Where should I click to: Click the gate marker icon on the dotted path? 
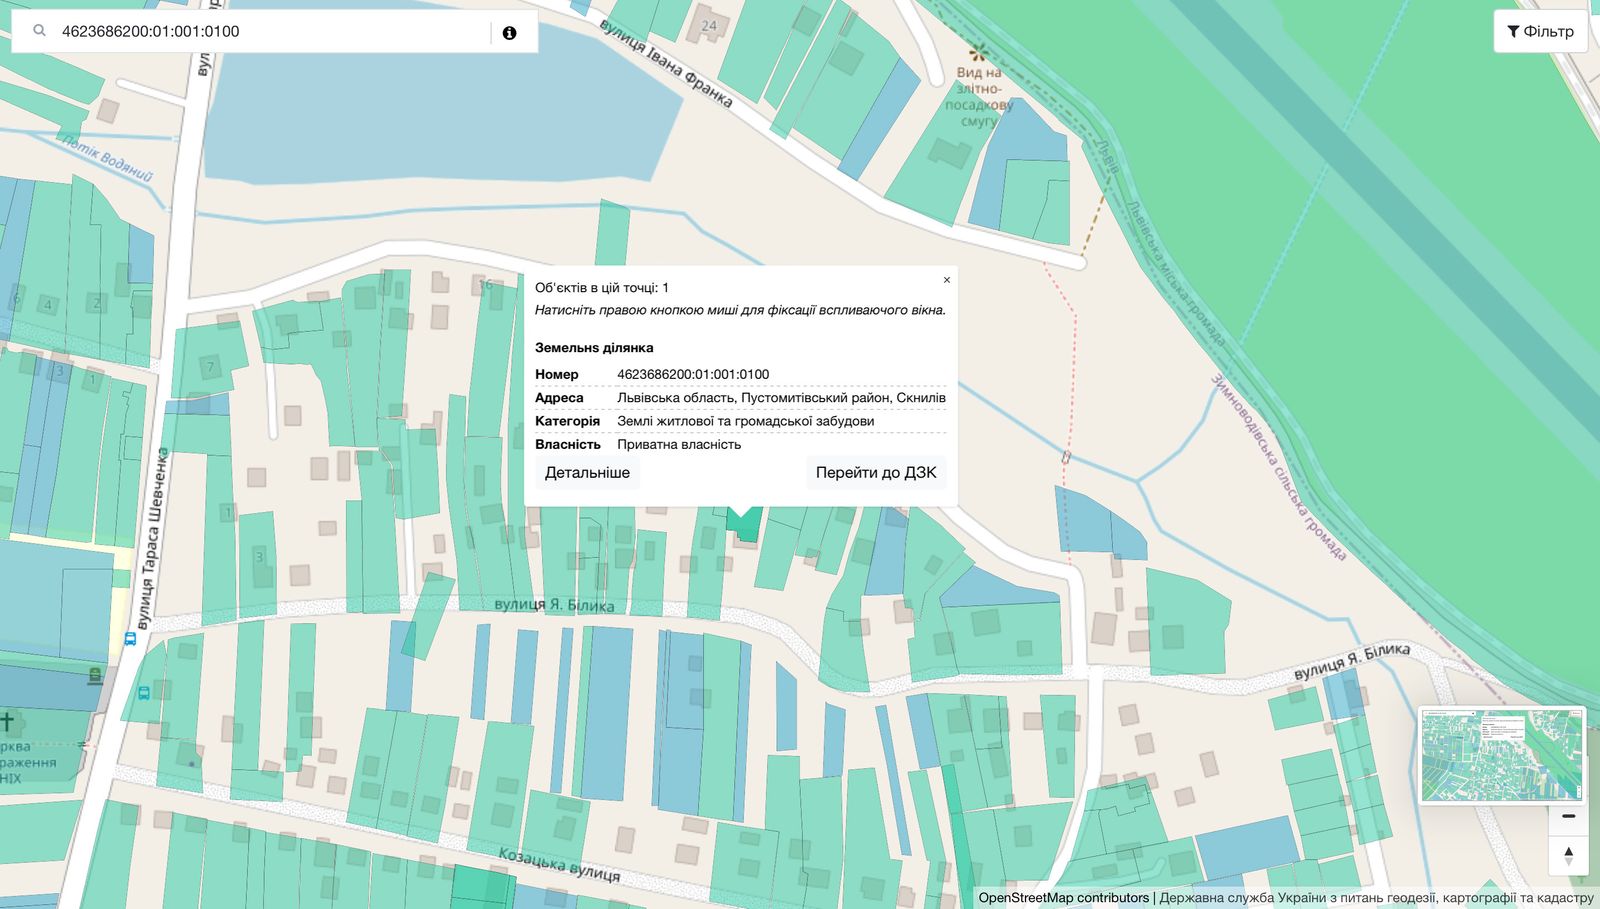pyautogui.click(x=1066, y=458)
